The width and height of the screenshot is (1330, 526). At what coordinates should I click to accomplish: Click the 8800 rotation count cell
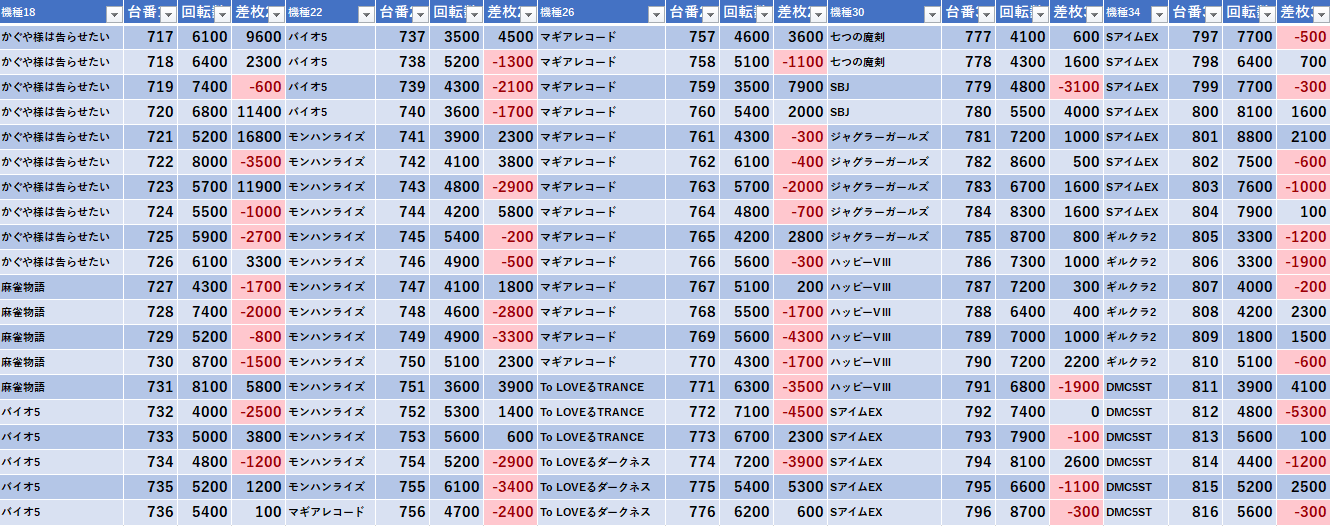(1249, 137)
